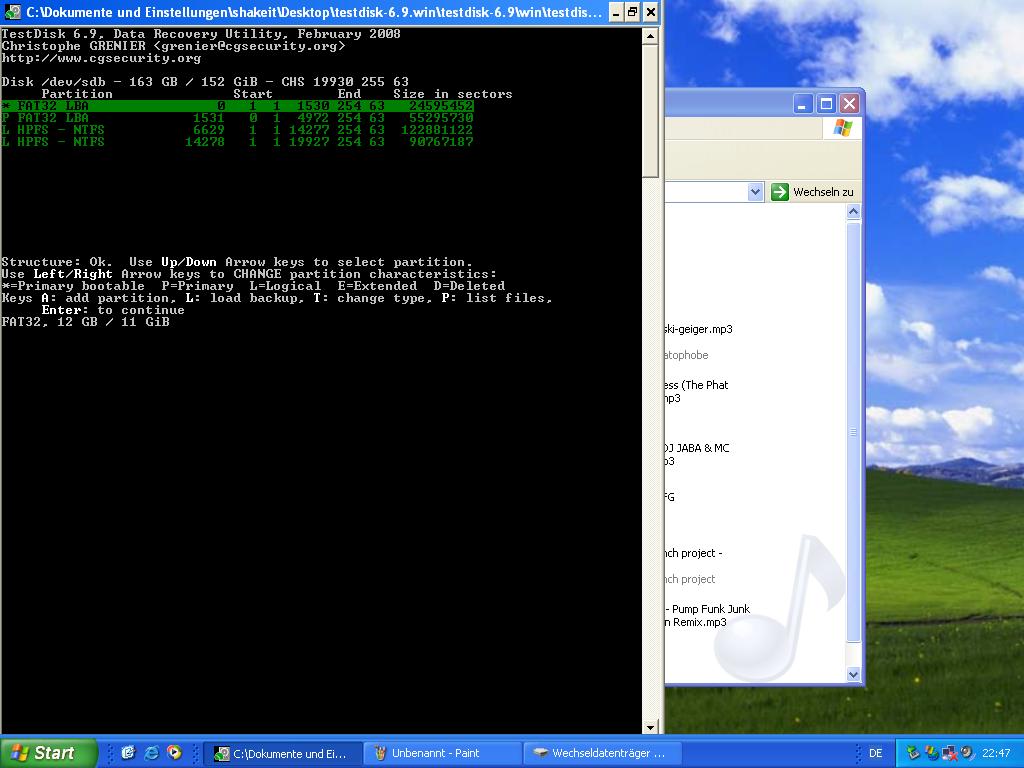Close the TestDisk console window
Viewport: 1024px width, 768px height.
click(x=650, y=12)
